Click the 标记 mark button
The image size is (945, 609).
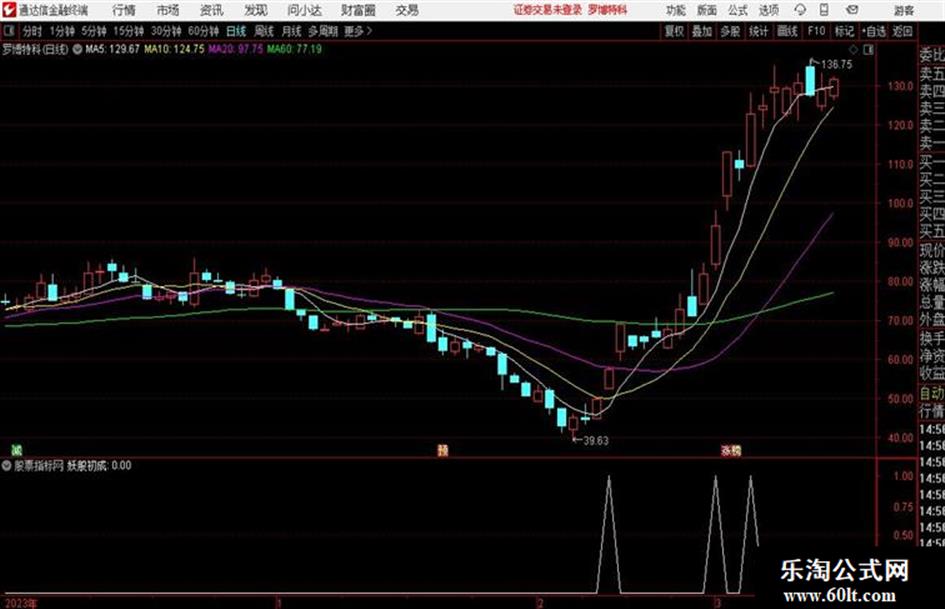(844, 31)
